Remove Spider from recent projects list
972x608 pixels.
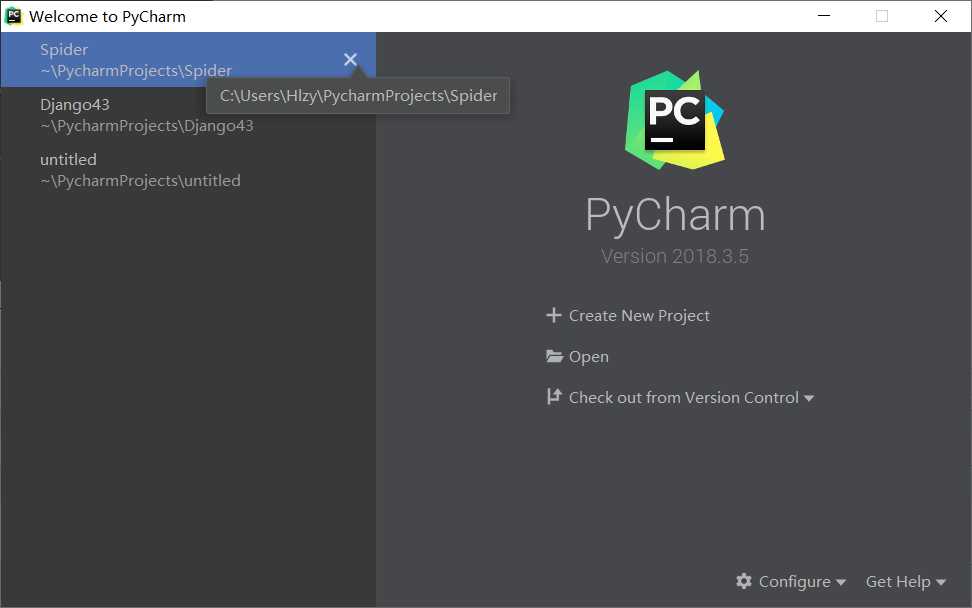350,59
